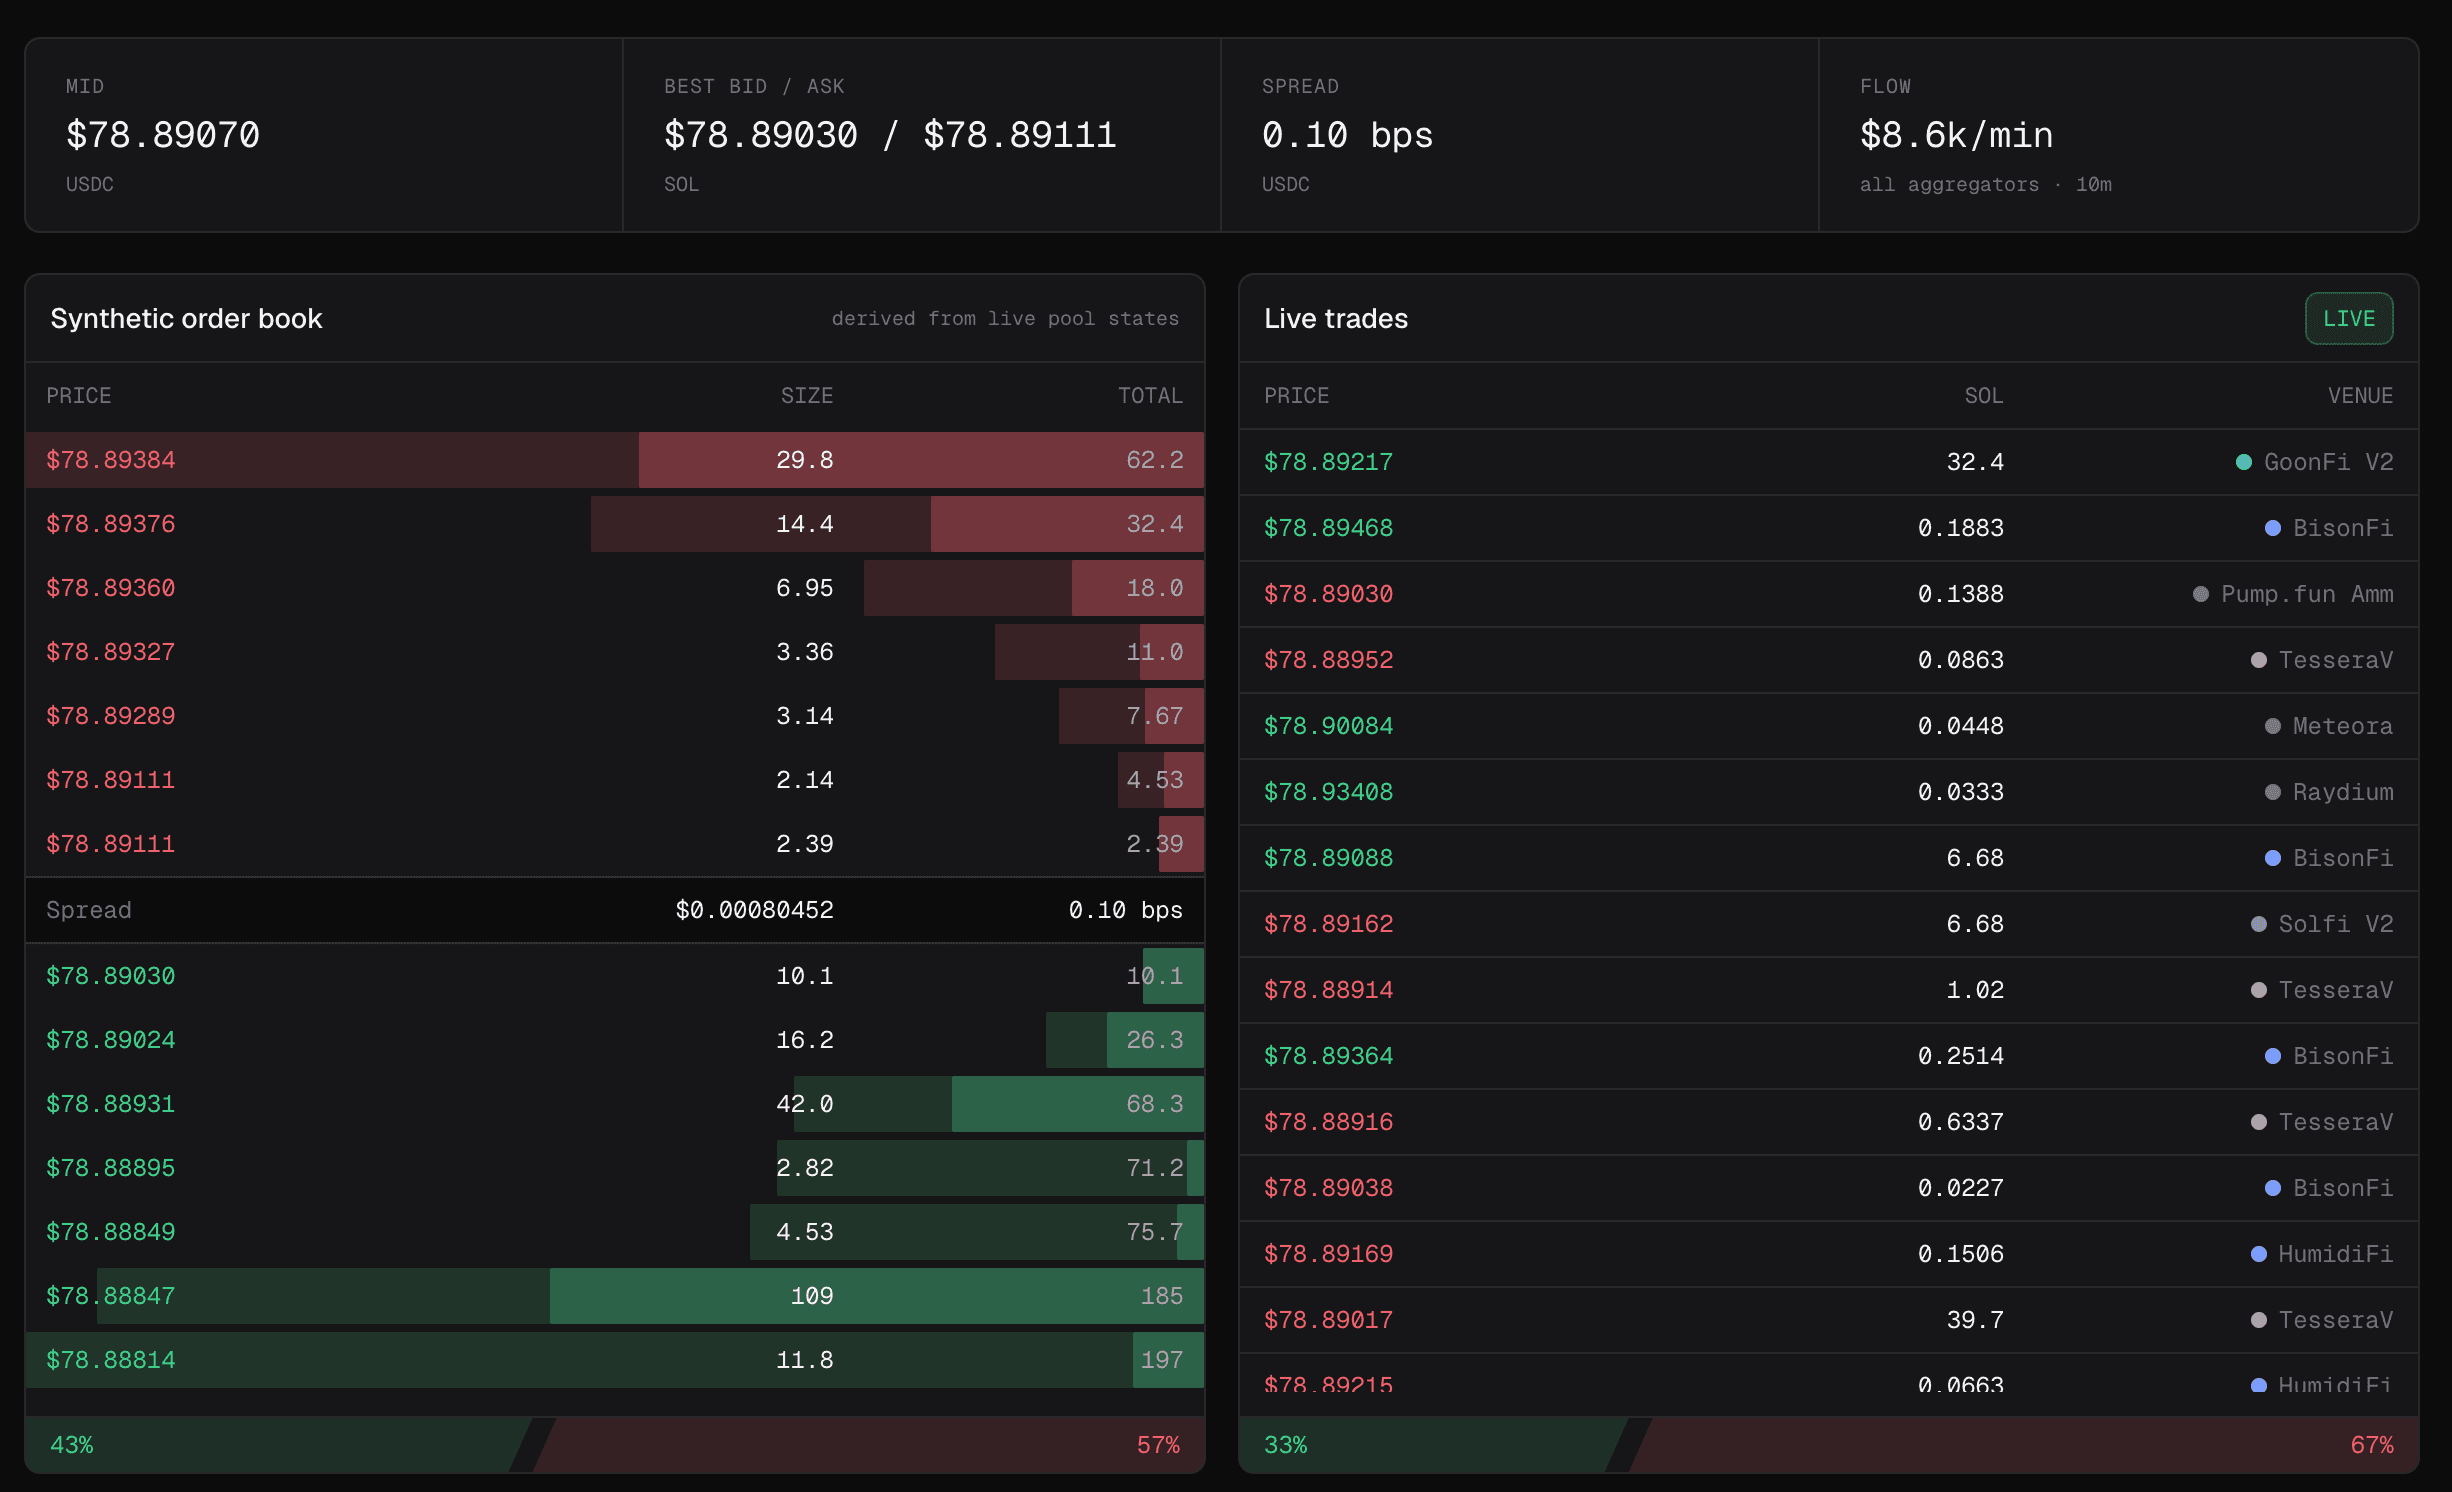Click trade price $78.89162
Viewport: 2452px width, 1492px height.
pyautogui.click(x=1329, y=924)
